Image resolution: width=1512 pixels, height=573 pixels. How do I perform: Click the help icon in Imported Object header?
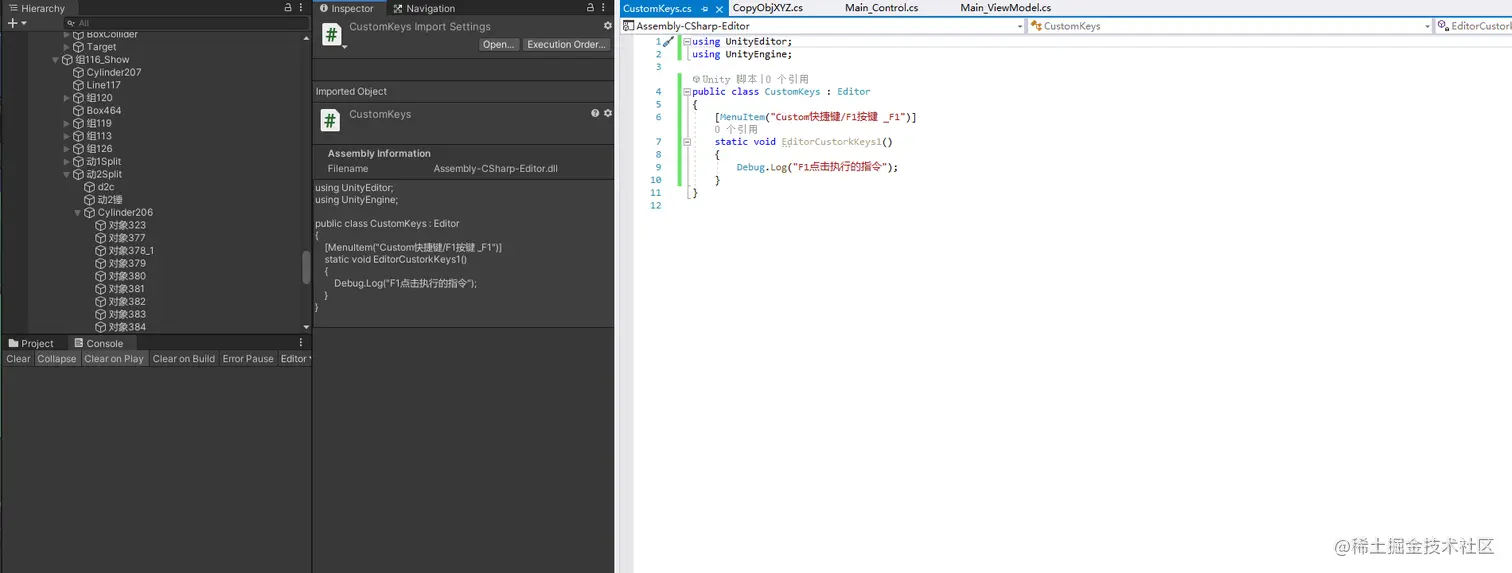click(595, 114)
